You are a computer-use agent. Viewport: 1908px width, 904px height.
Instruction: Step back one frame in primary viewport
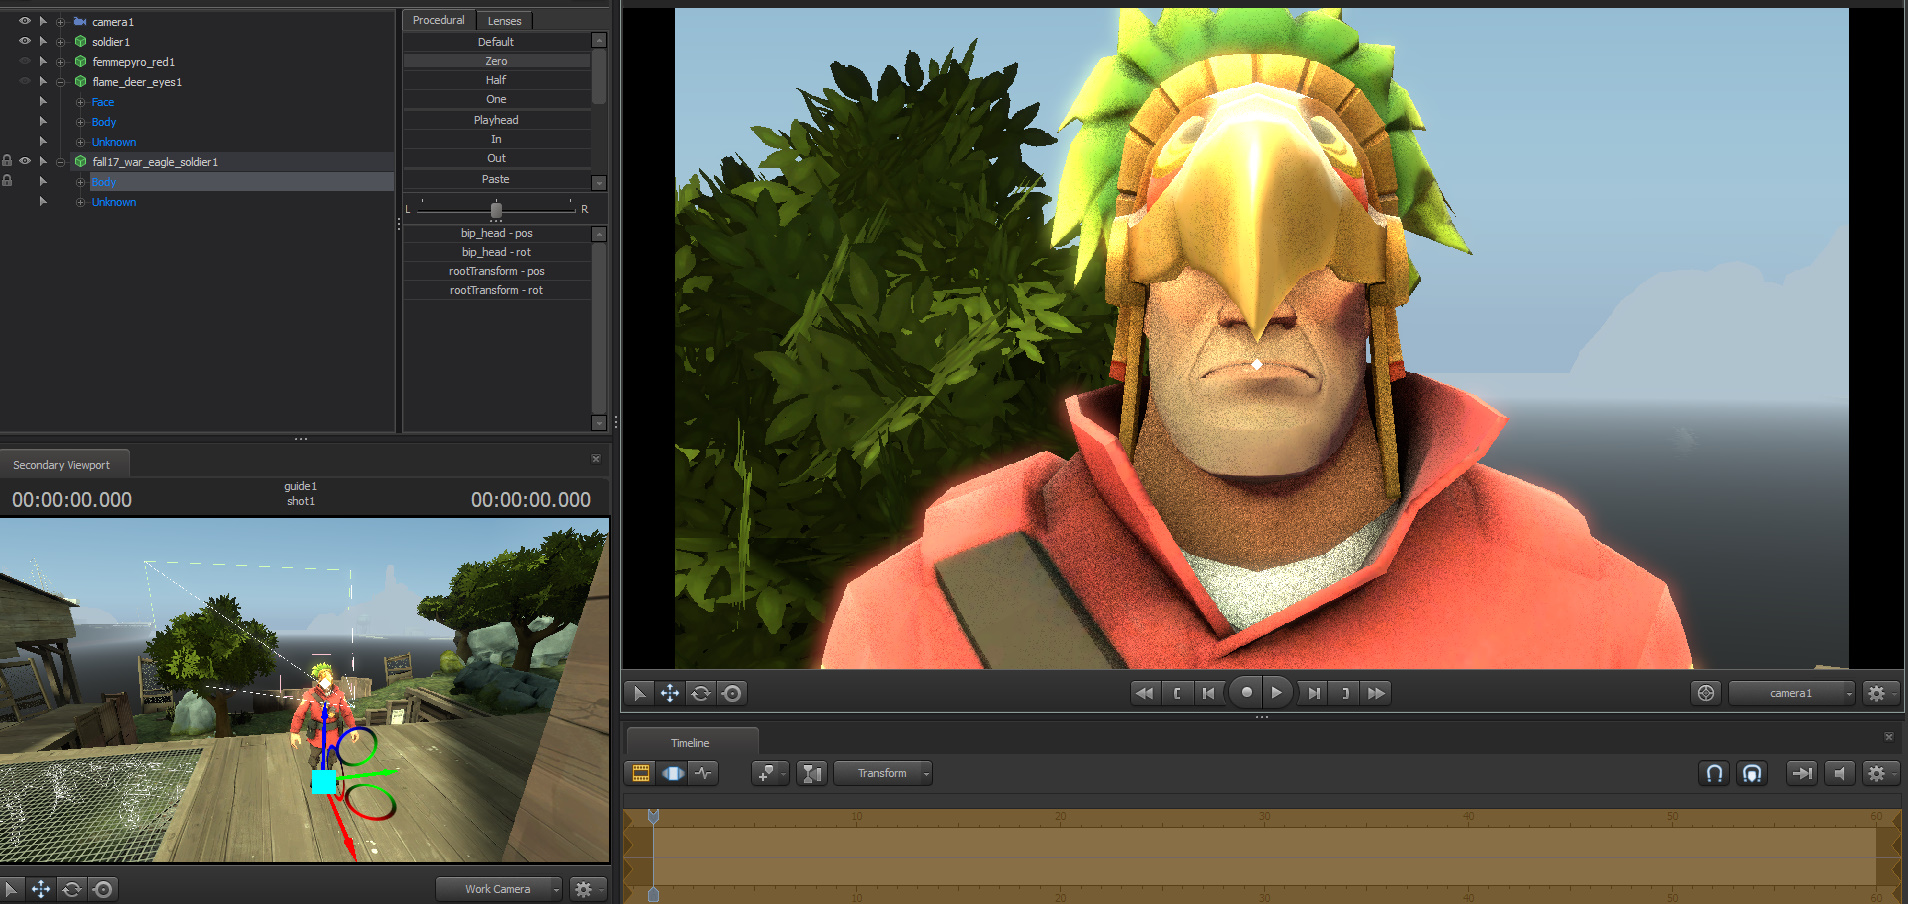coord(1209,693)
